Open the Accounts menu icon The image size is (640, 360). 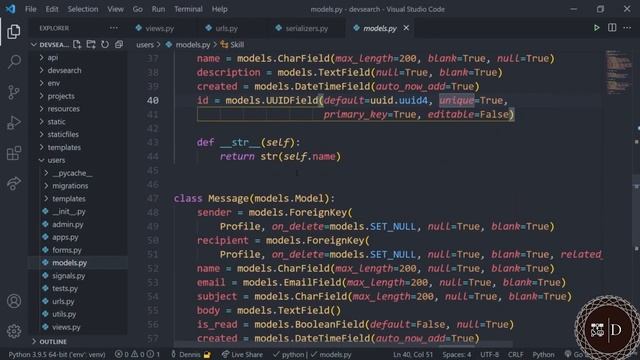coord(14,301)
